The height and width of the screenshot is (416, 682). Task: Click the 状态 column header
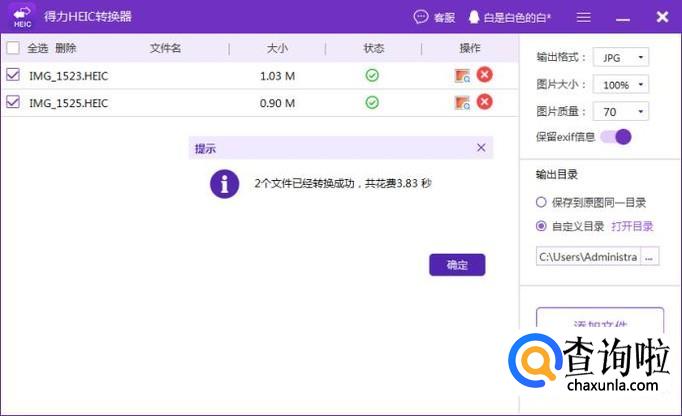(x=374, y=48)
